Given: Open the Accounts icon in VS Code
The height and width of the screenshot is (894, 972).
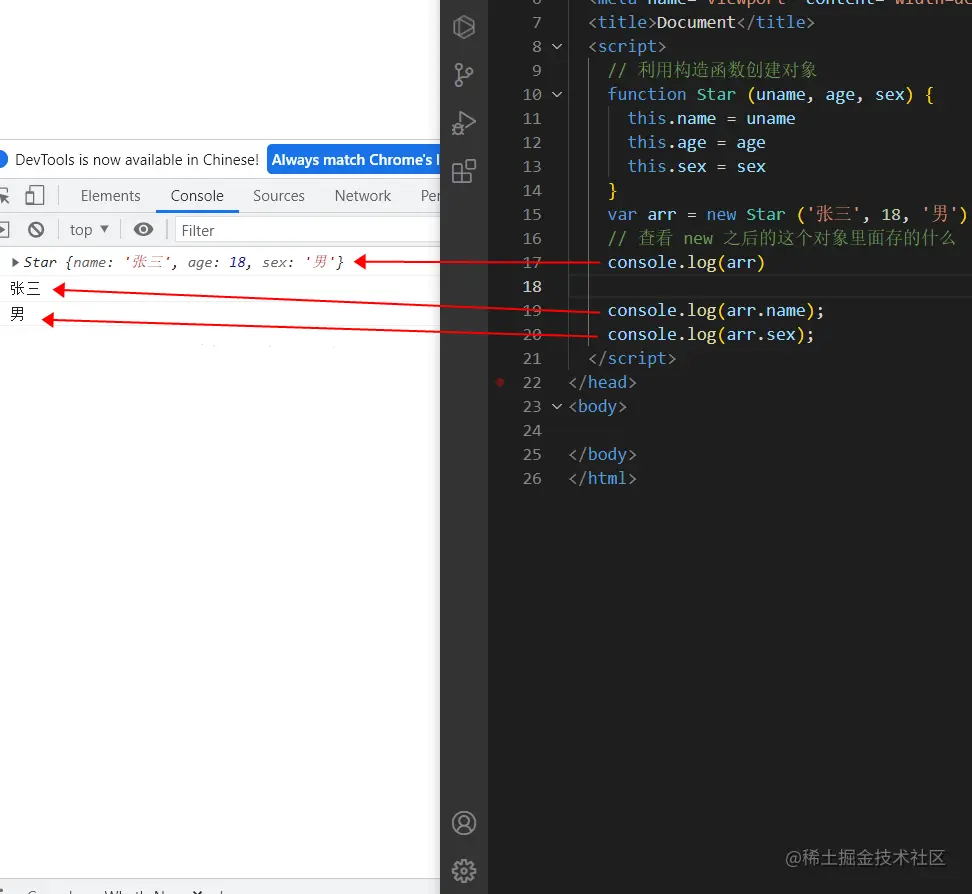Looking at the screenshot, I should pyautogui.click(x=464, y=823).
